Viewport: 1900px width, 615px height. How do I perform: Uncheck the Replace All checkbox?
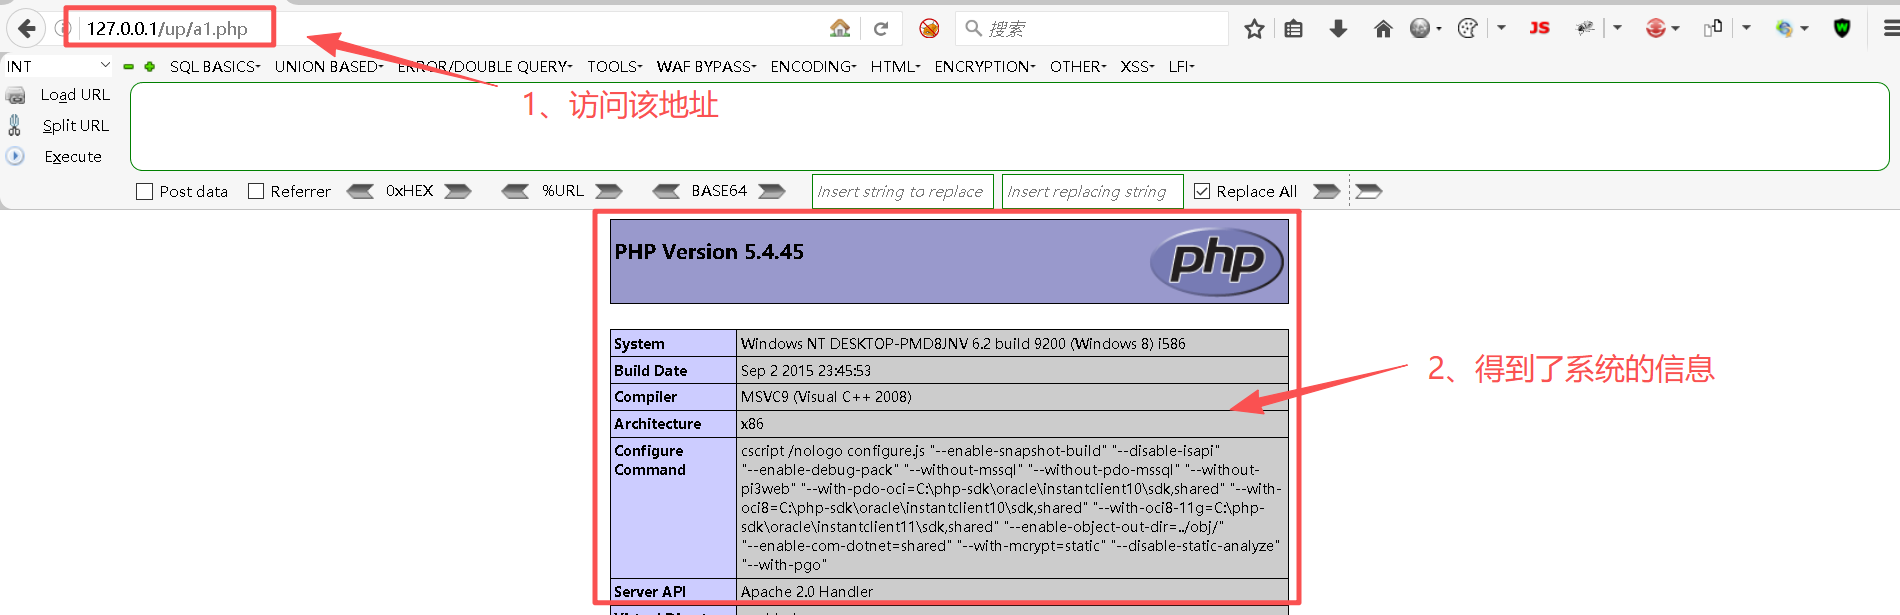point(1202,191)
